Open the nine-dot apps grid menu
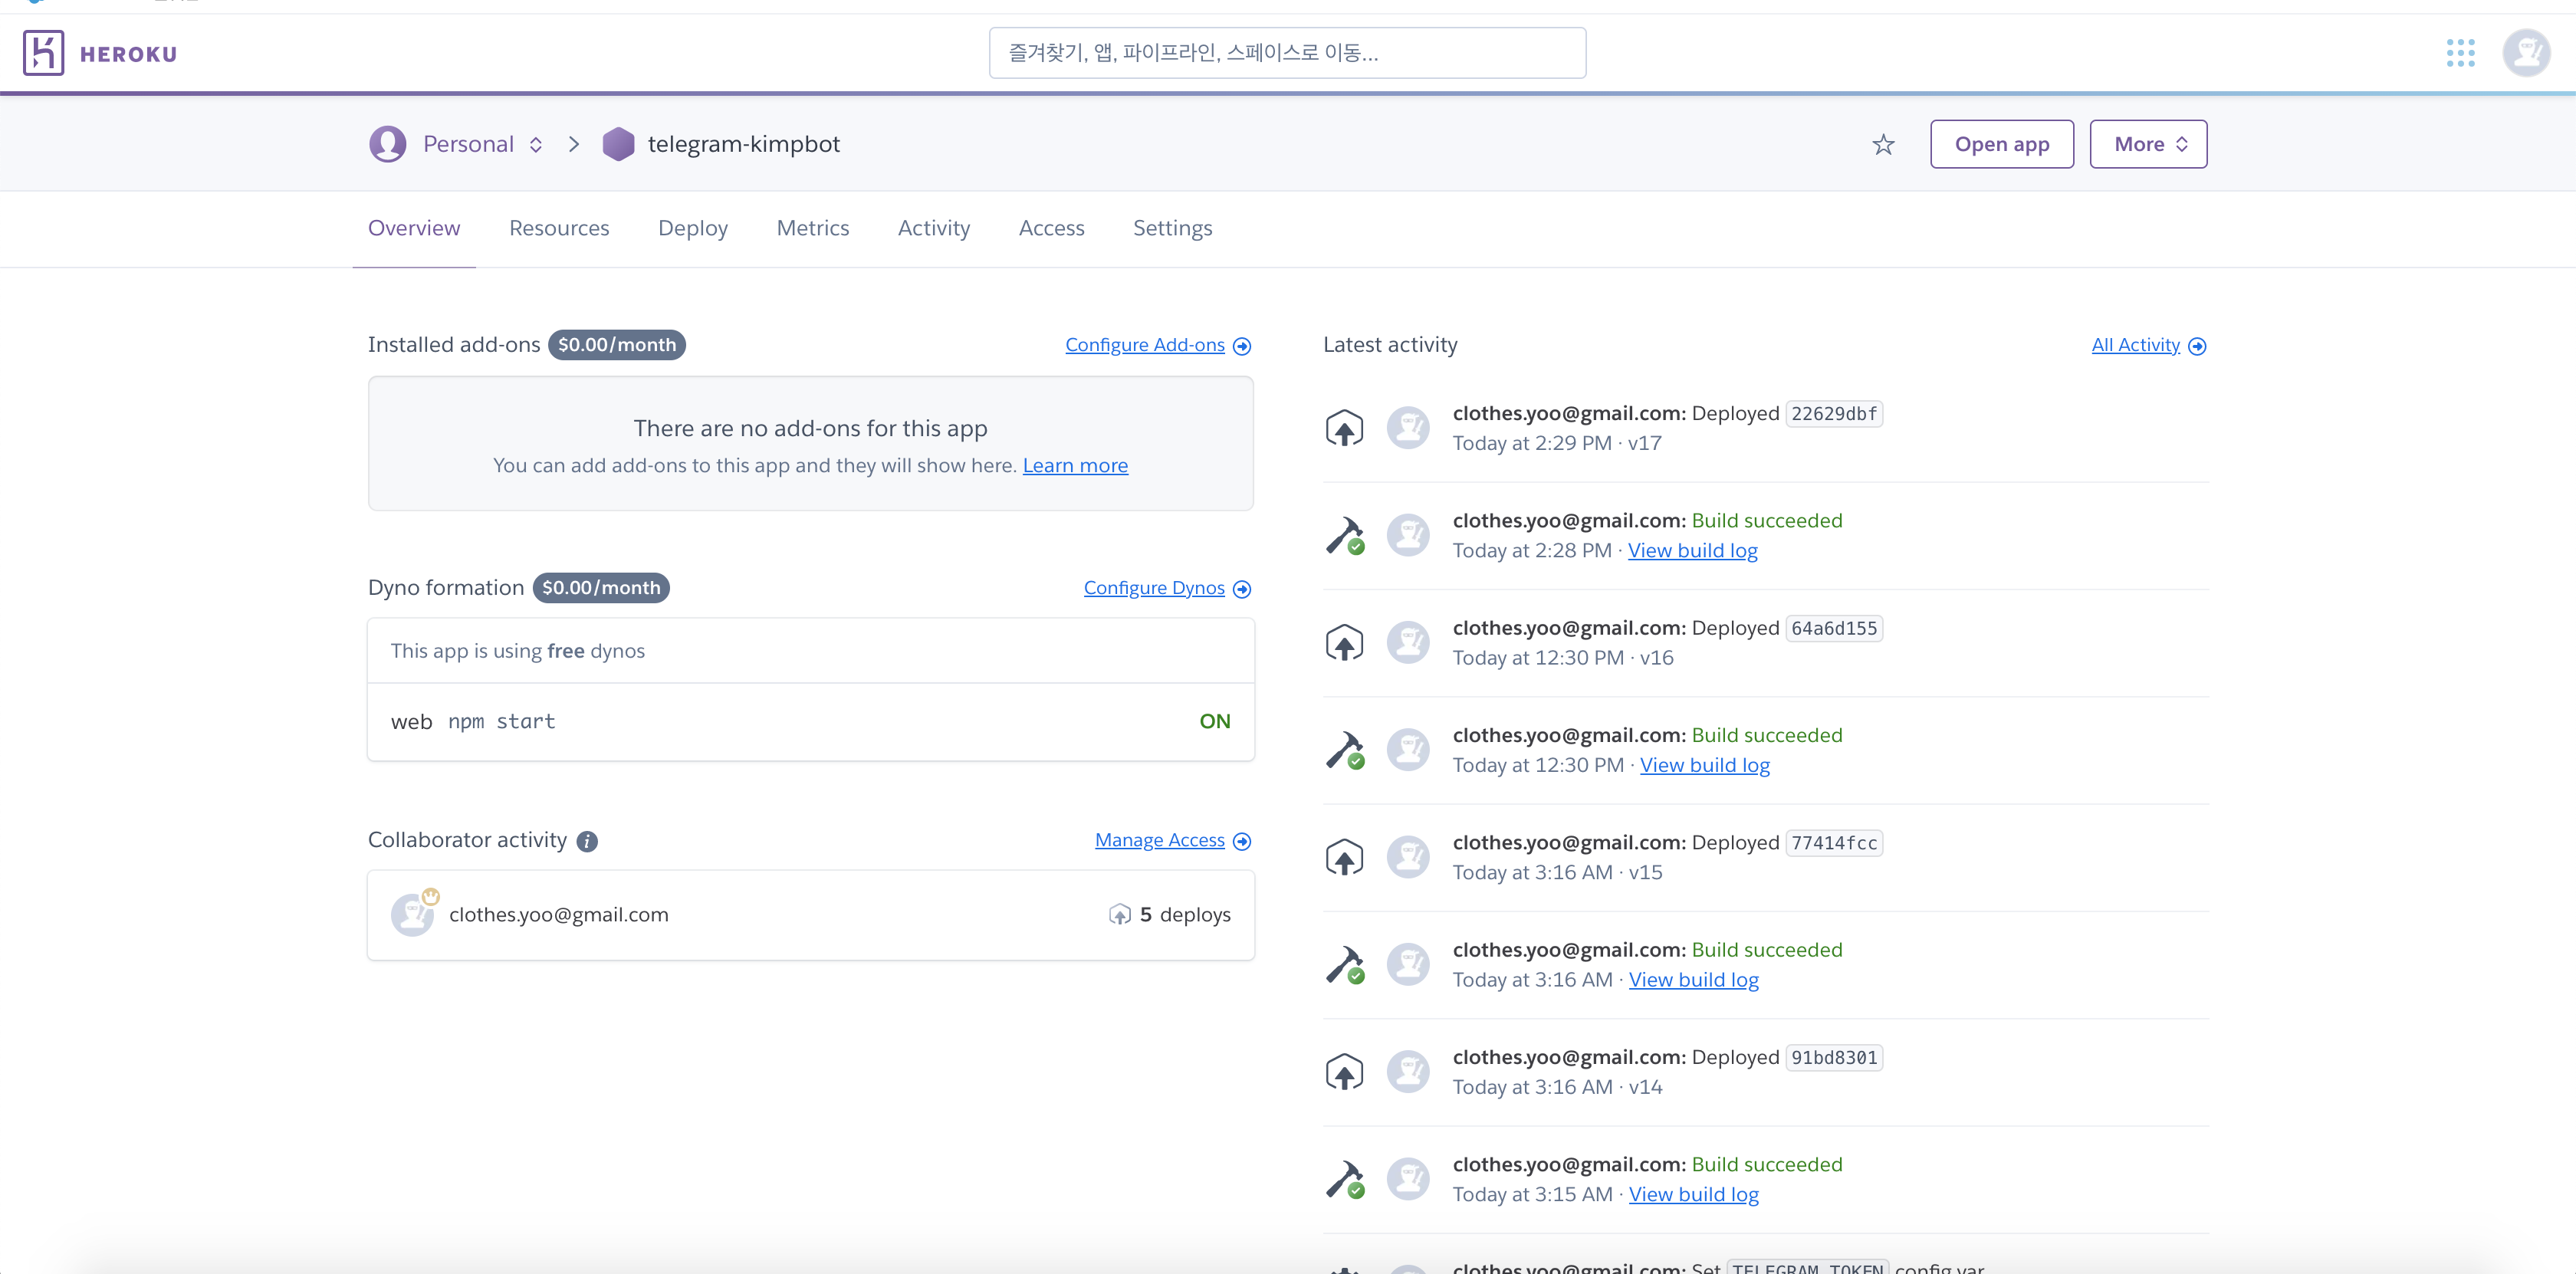 (x=2460, y=53)
